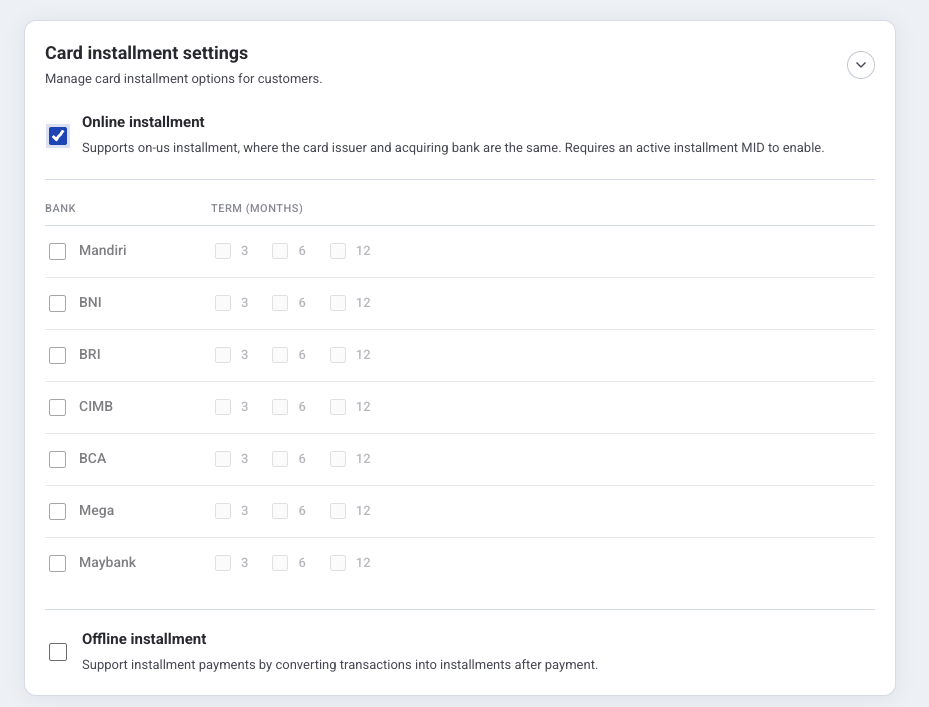Tick the BCA bank checkbox
The width and height of the screenshot is (929, 707).
(57, 459)
